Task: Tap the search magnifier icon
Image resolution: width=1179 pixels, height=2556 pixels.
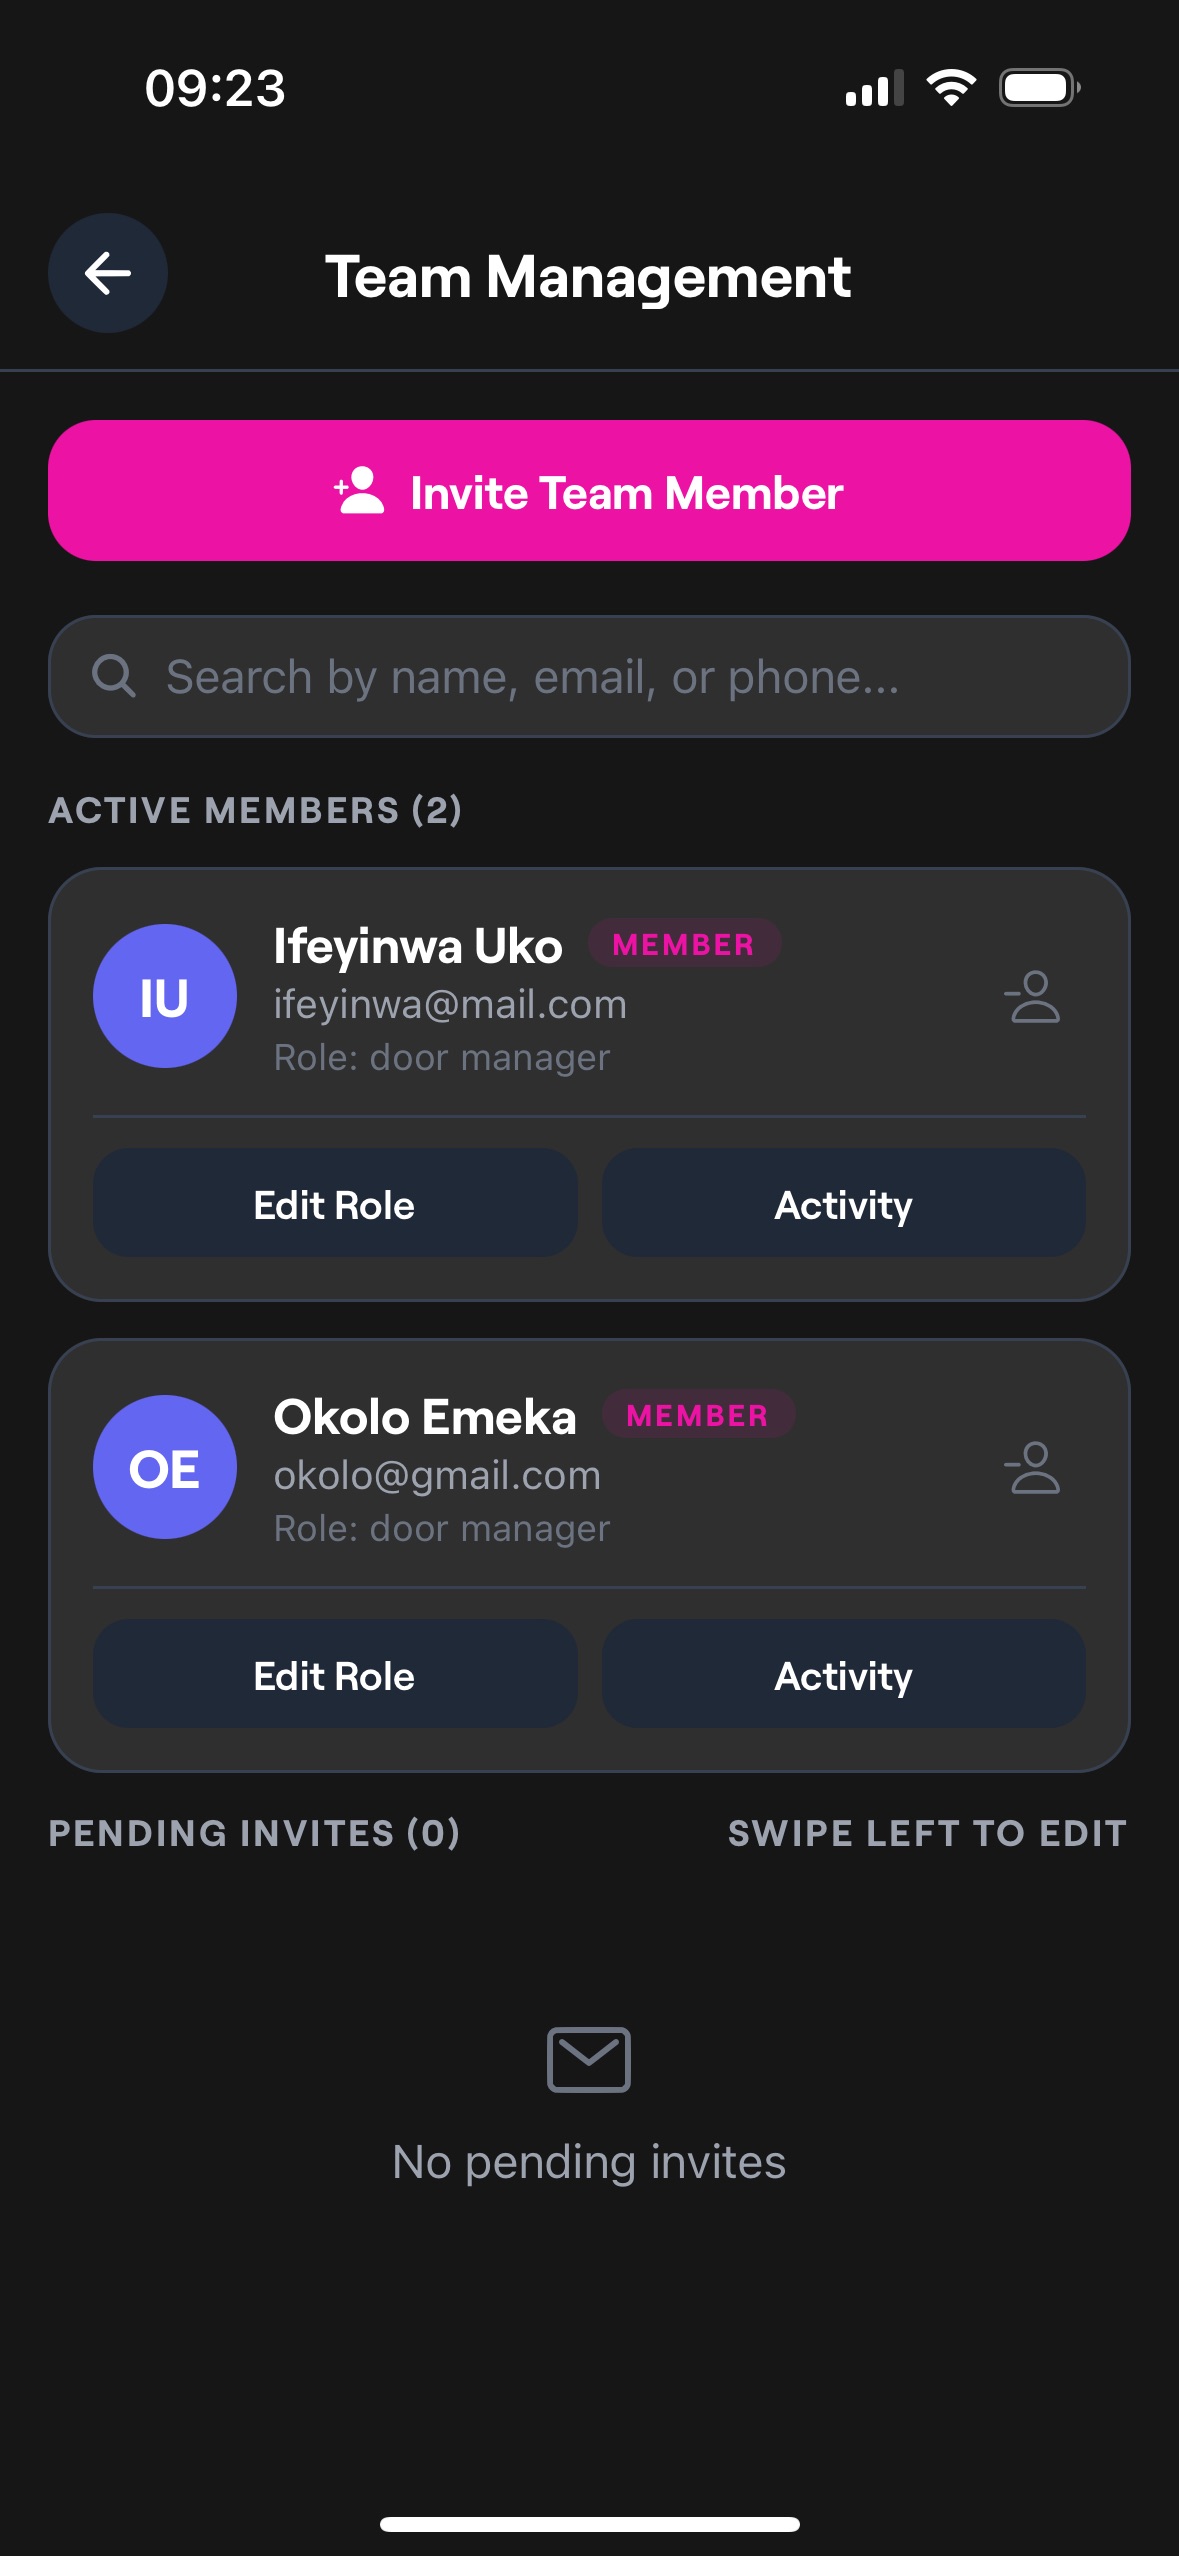Action: (114, 676)
